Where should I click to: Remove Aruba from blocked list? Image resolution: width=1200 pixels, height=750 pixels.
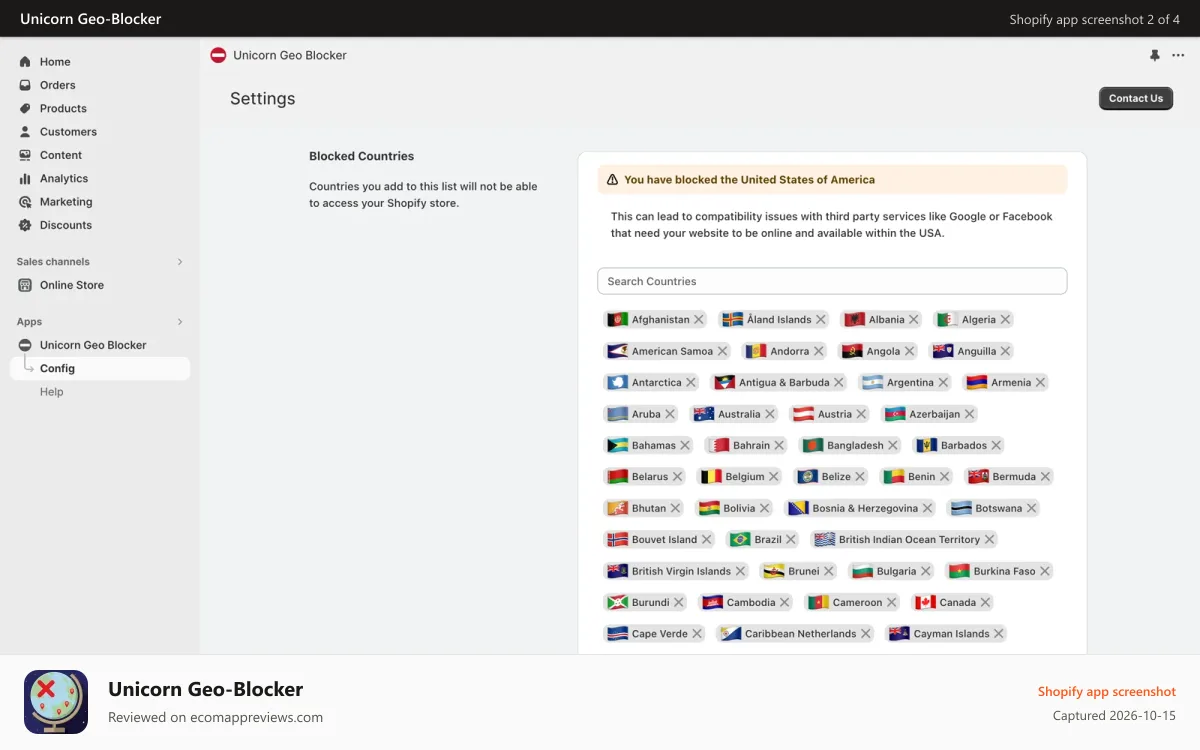pyautogui.click(x=670, y=414)
